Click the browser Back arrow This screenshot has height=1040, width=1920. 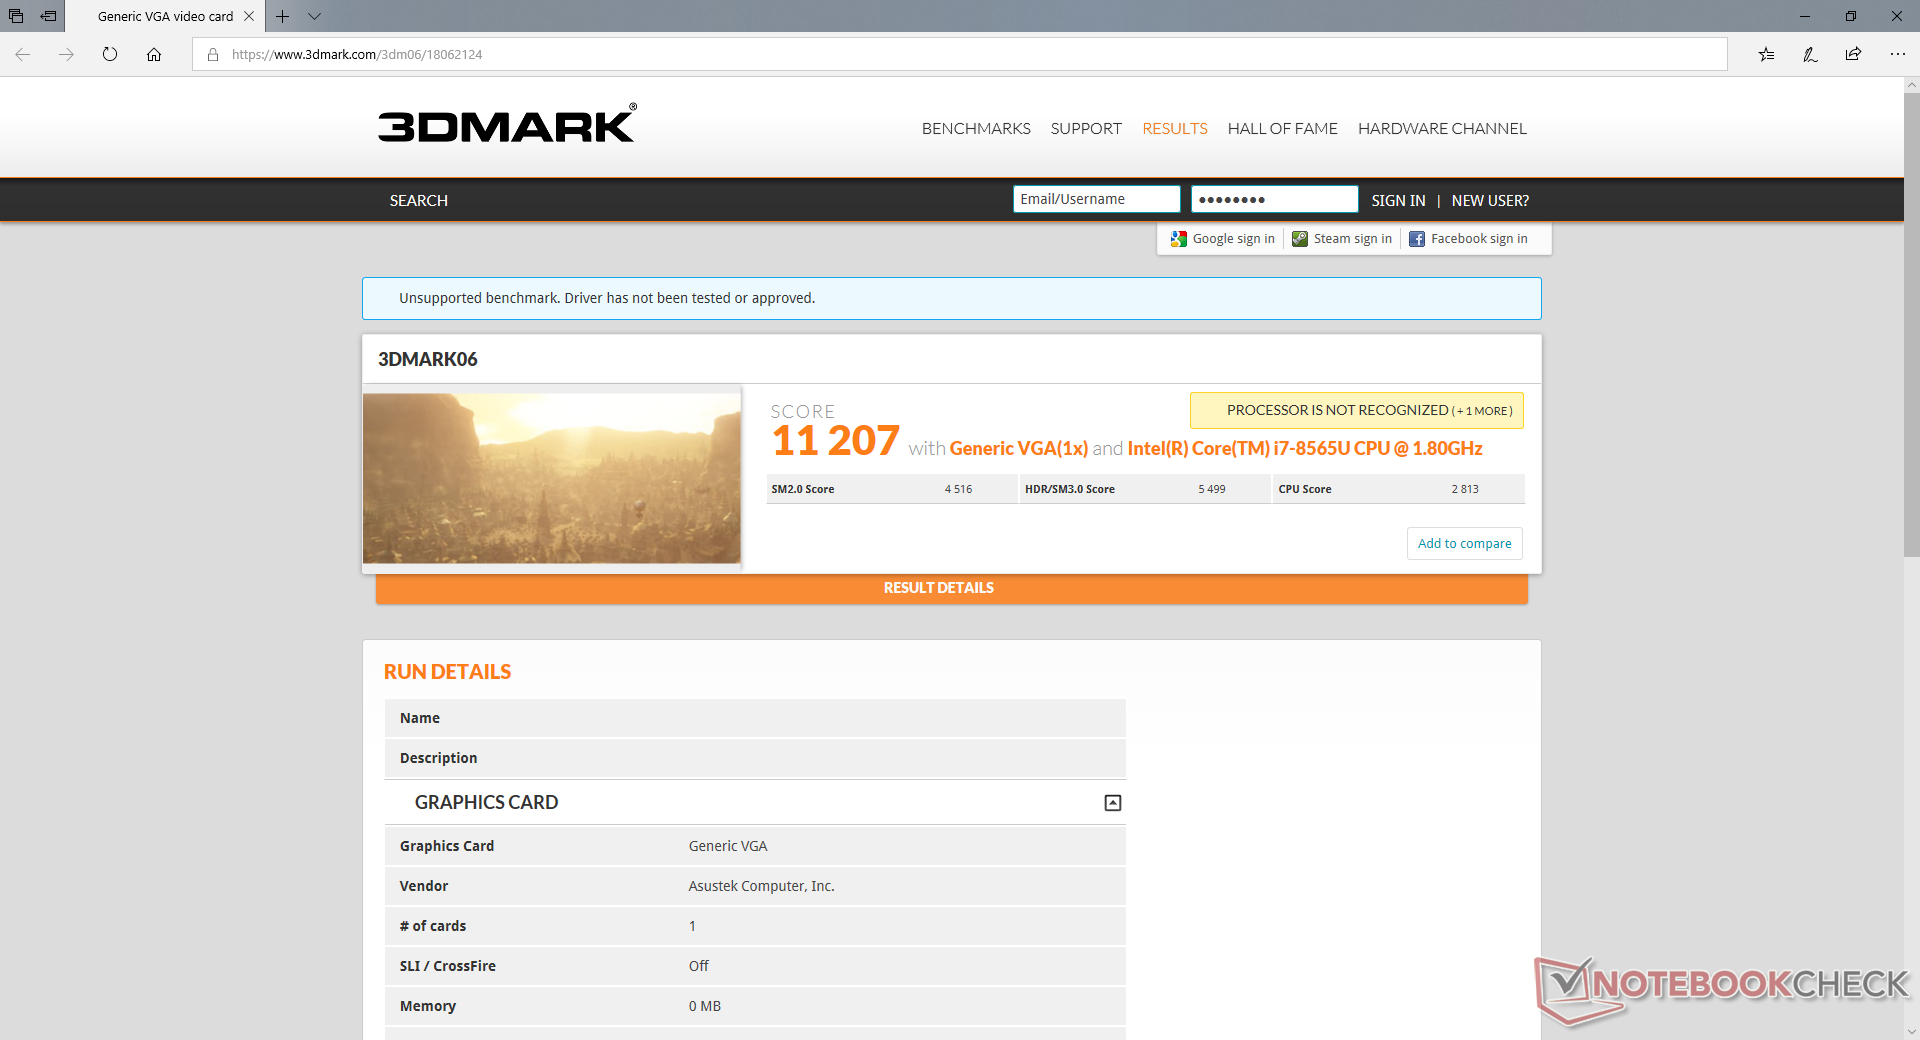point(22,54)
